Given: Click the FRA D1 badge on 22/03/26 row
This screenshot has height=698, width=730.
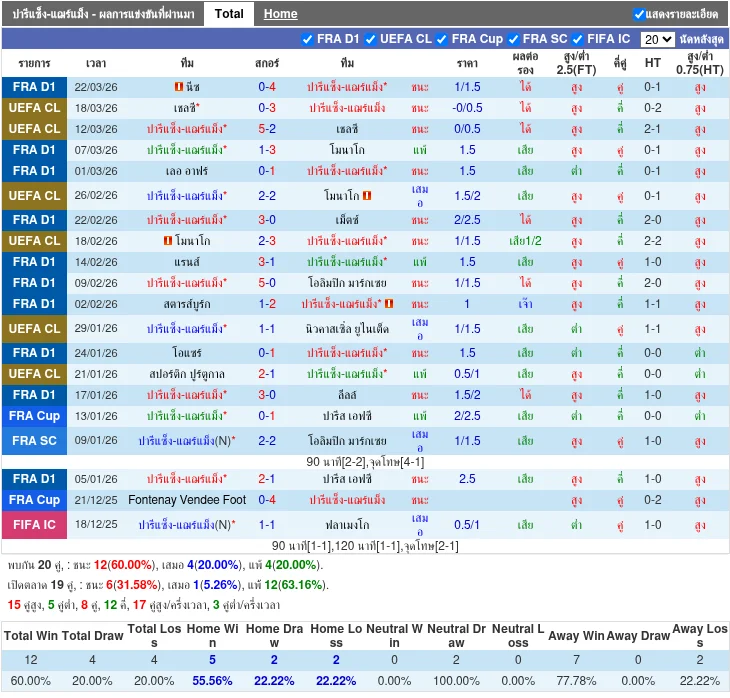Looking at the screenshot, I should point(35,87).
